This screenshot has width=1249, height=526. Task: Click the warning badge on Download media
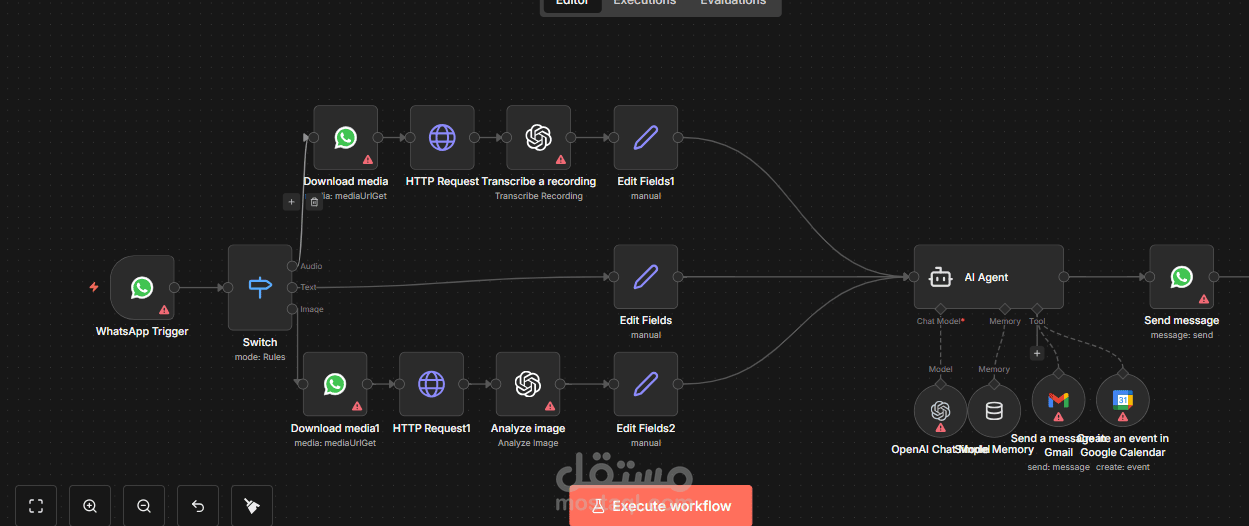[x=368, y=159]
